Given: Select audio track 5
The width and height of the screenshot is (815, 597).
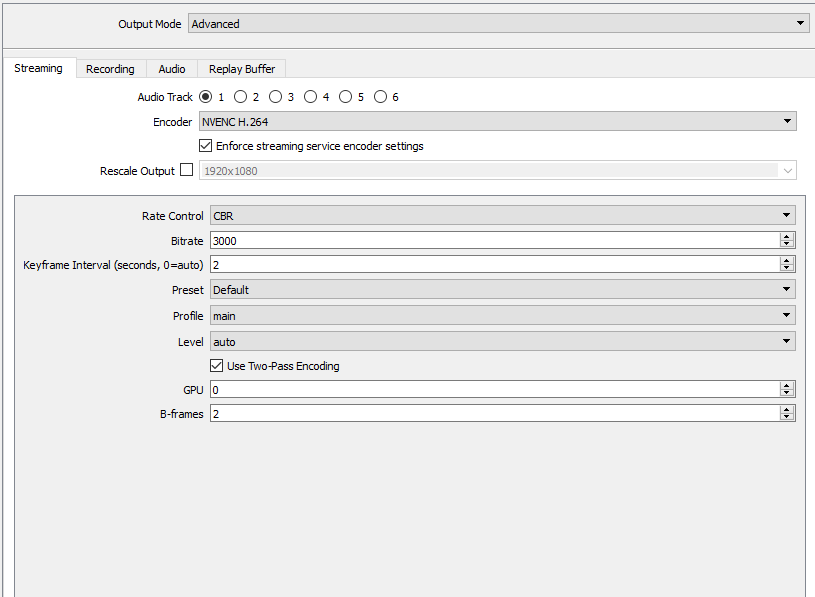Looking at the screenshot, I should click(346, 97).
